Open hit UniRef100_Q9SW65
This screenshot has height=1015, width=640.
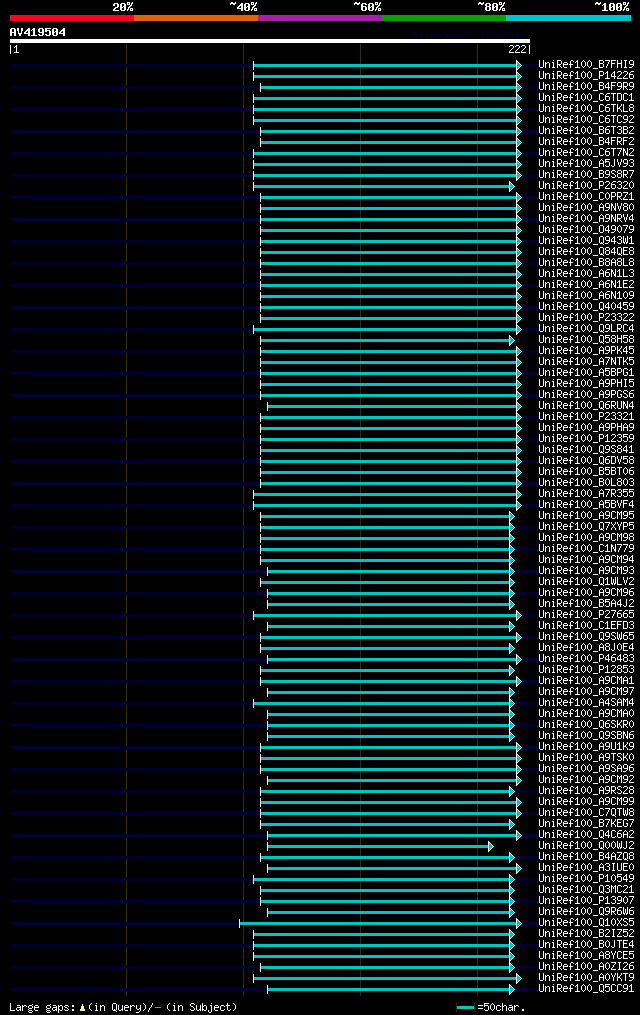tap(586, 637)
